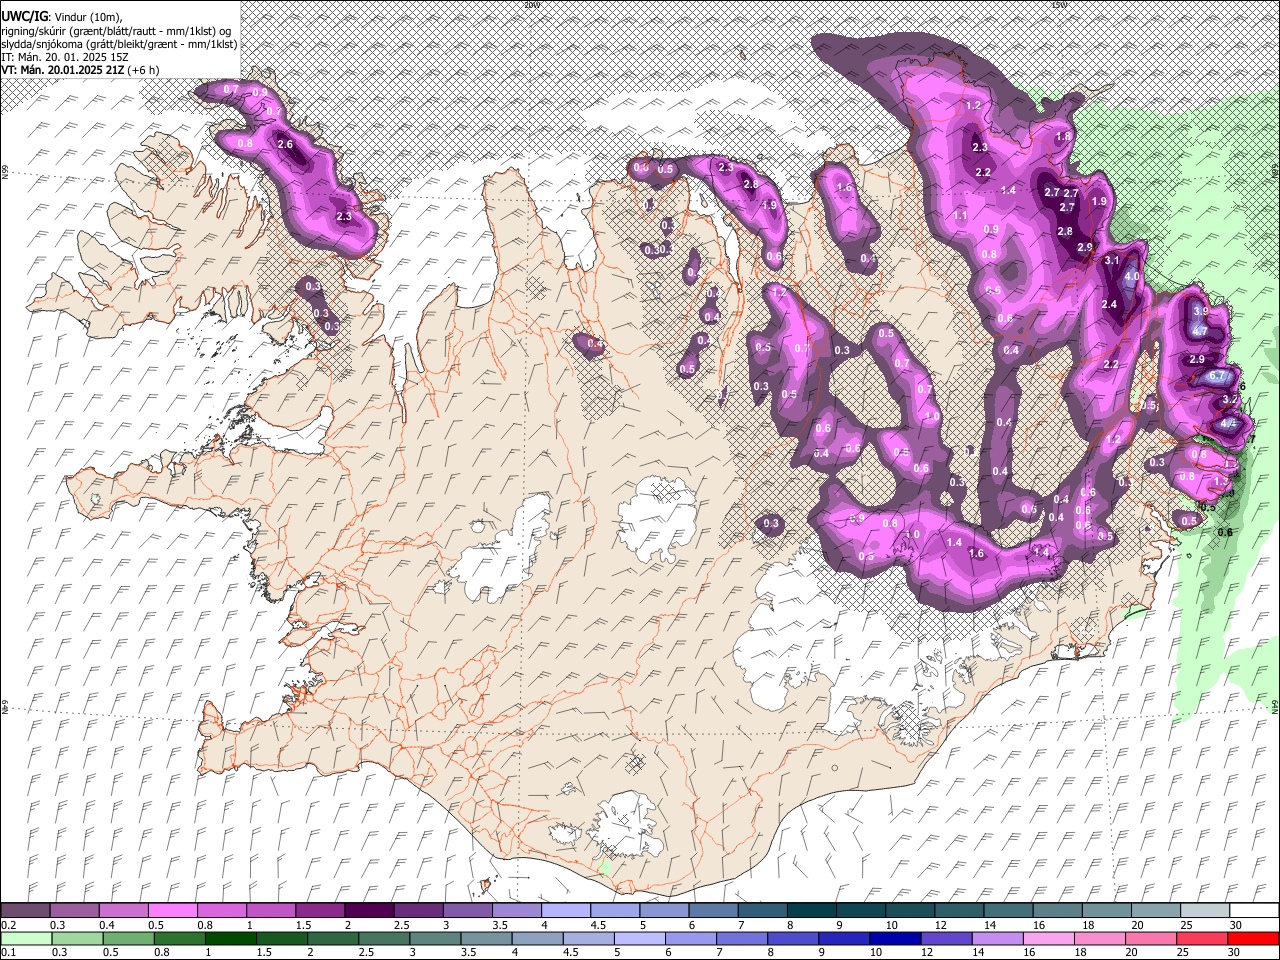
Task: Select the upper-scale light gray swatch between 25 and 30
Action: (1204, 910)
